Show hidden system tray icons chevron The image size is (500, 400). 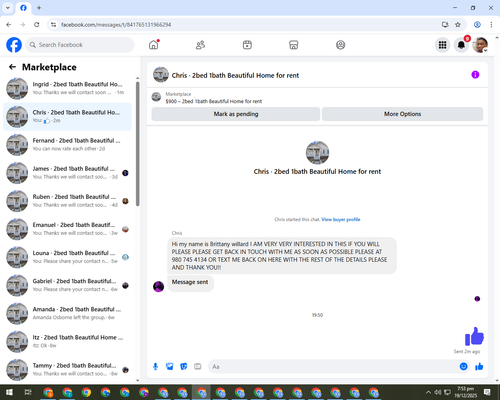(428, 392)
